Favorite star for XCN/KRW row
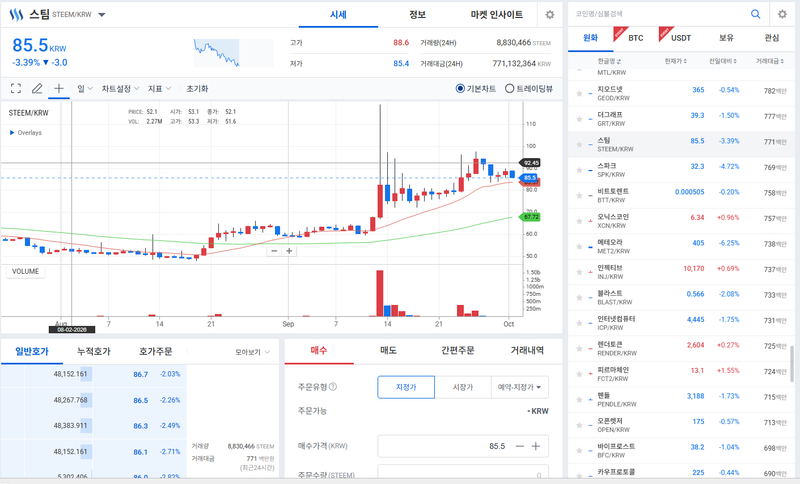This screenshot has width=800, height=484. pyautogui.click(x=579, y=221)
